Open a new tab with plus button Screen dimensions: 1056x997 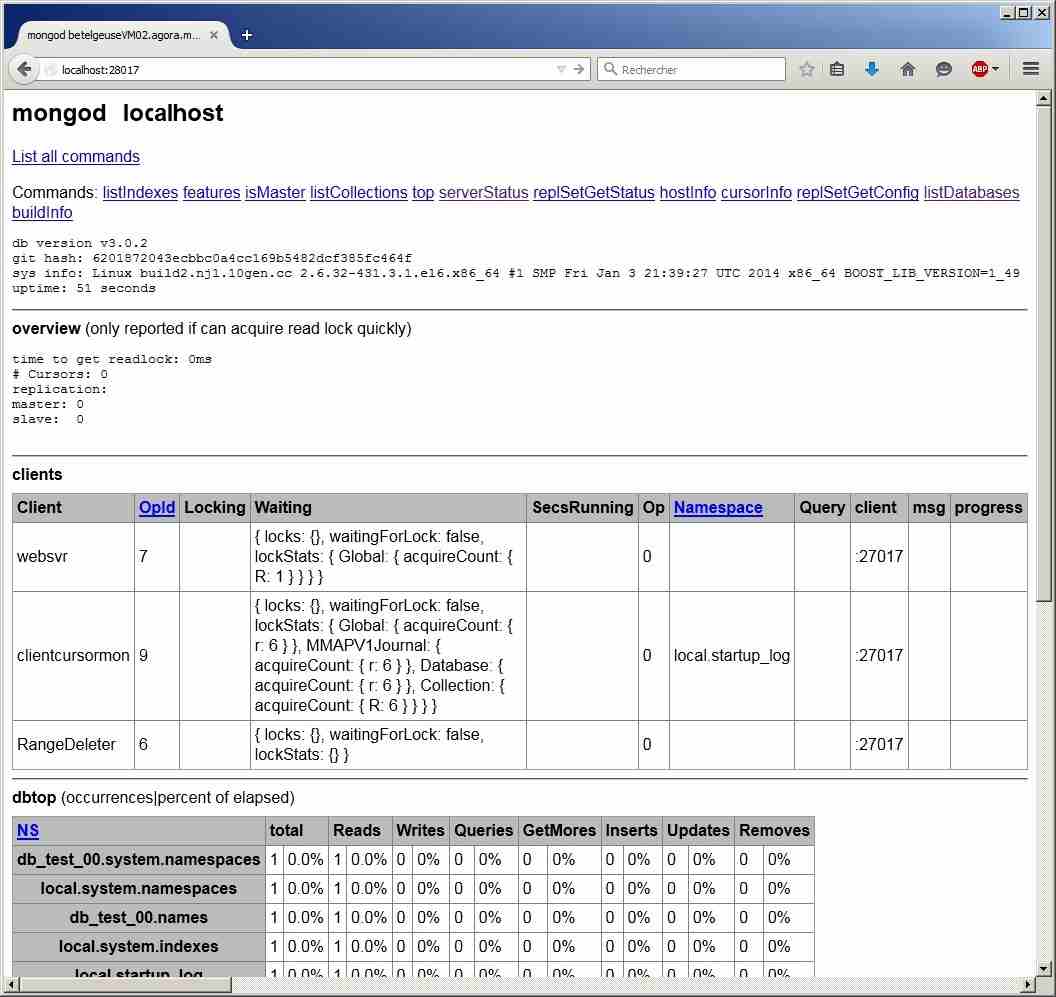coord(247,35)
